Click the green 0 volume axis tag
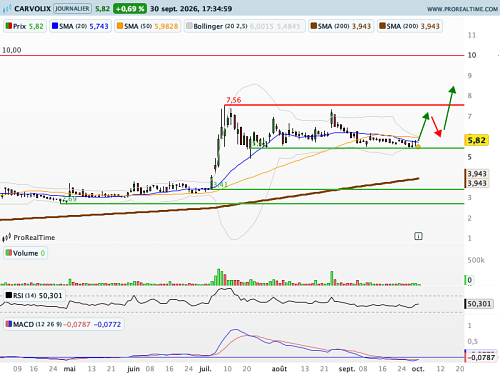Image resolution: width=500 pixels, height=375 pixels. 469,280
